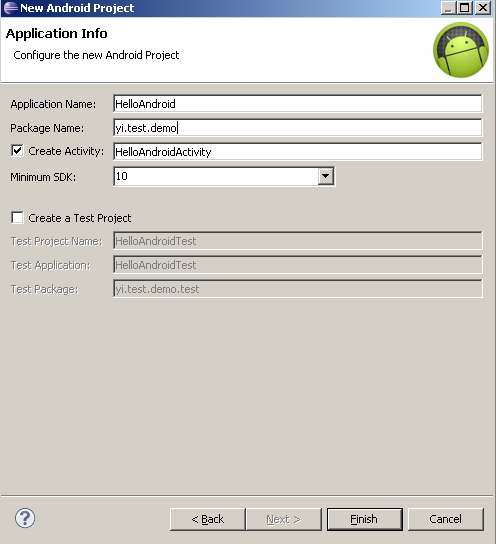Close the dialog with the X button
The height and width of the screenshot is (544, 496).
482,8
